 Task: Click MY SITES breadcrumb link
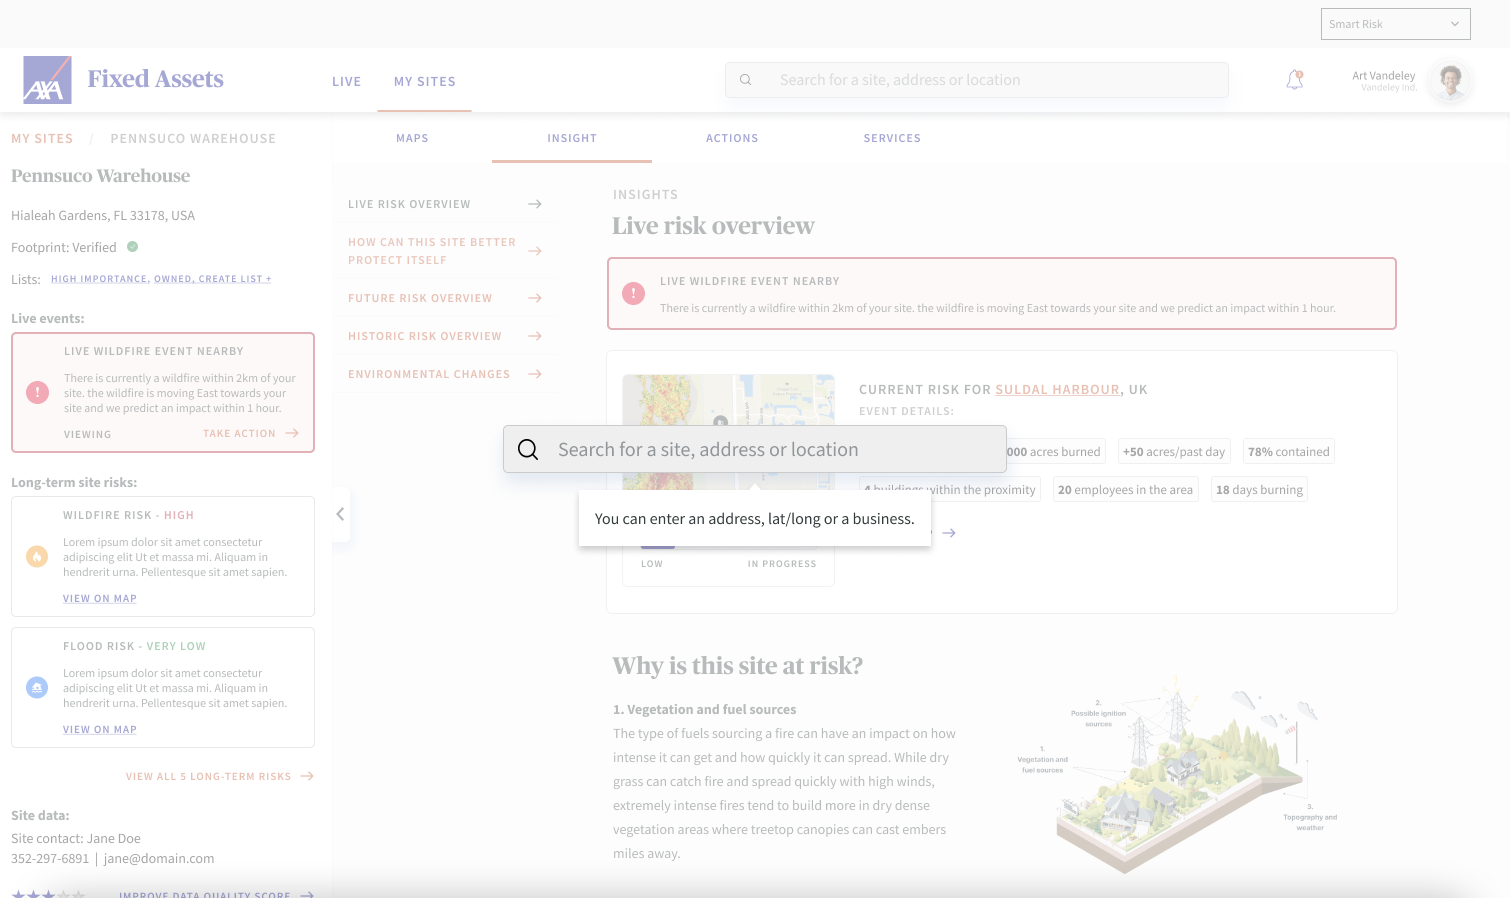pos(42,139)
